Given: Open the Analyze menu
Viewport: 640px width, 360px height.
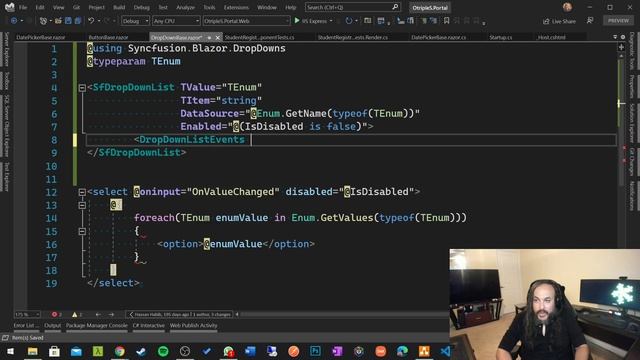Looking at the screenshot, I should pos(185,7).
